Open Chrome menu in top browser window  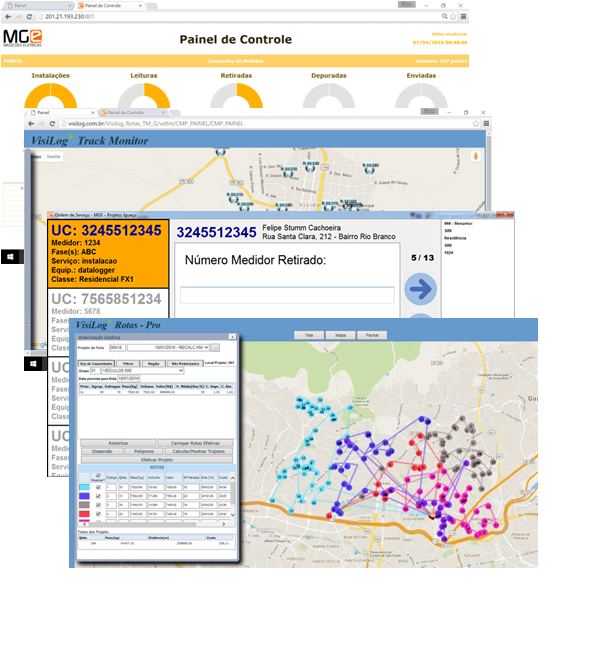[463, 16]
